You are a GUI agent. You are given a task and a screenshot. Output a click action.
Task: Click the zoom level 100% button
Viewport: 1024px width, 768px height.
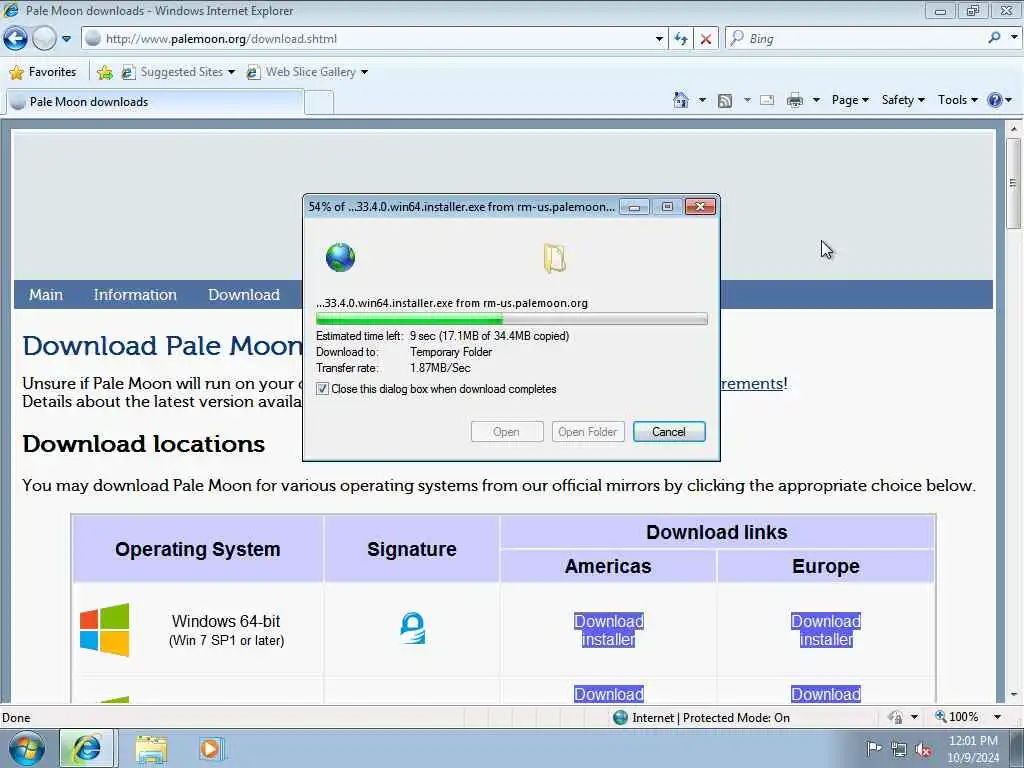[x=957, y=717]
